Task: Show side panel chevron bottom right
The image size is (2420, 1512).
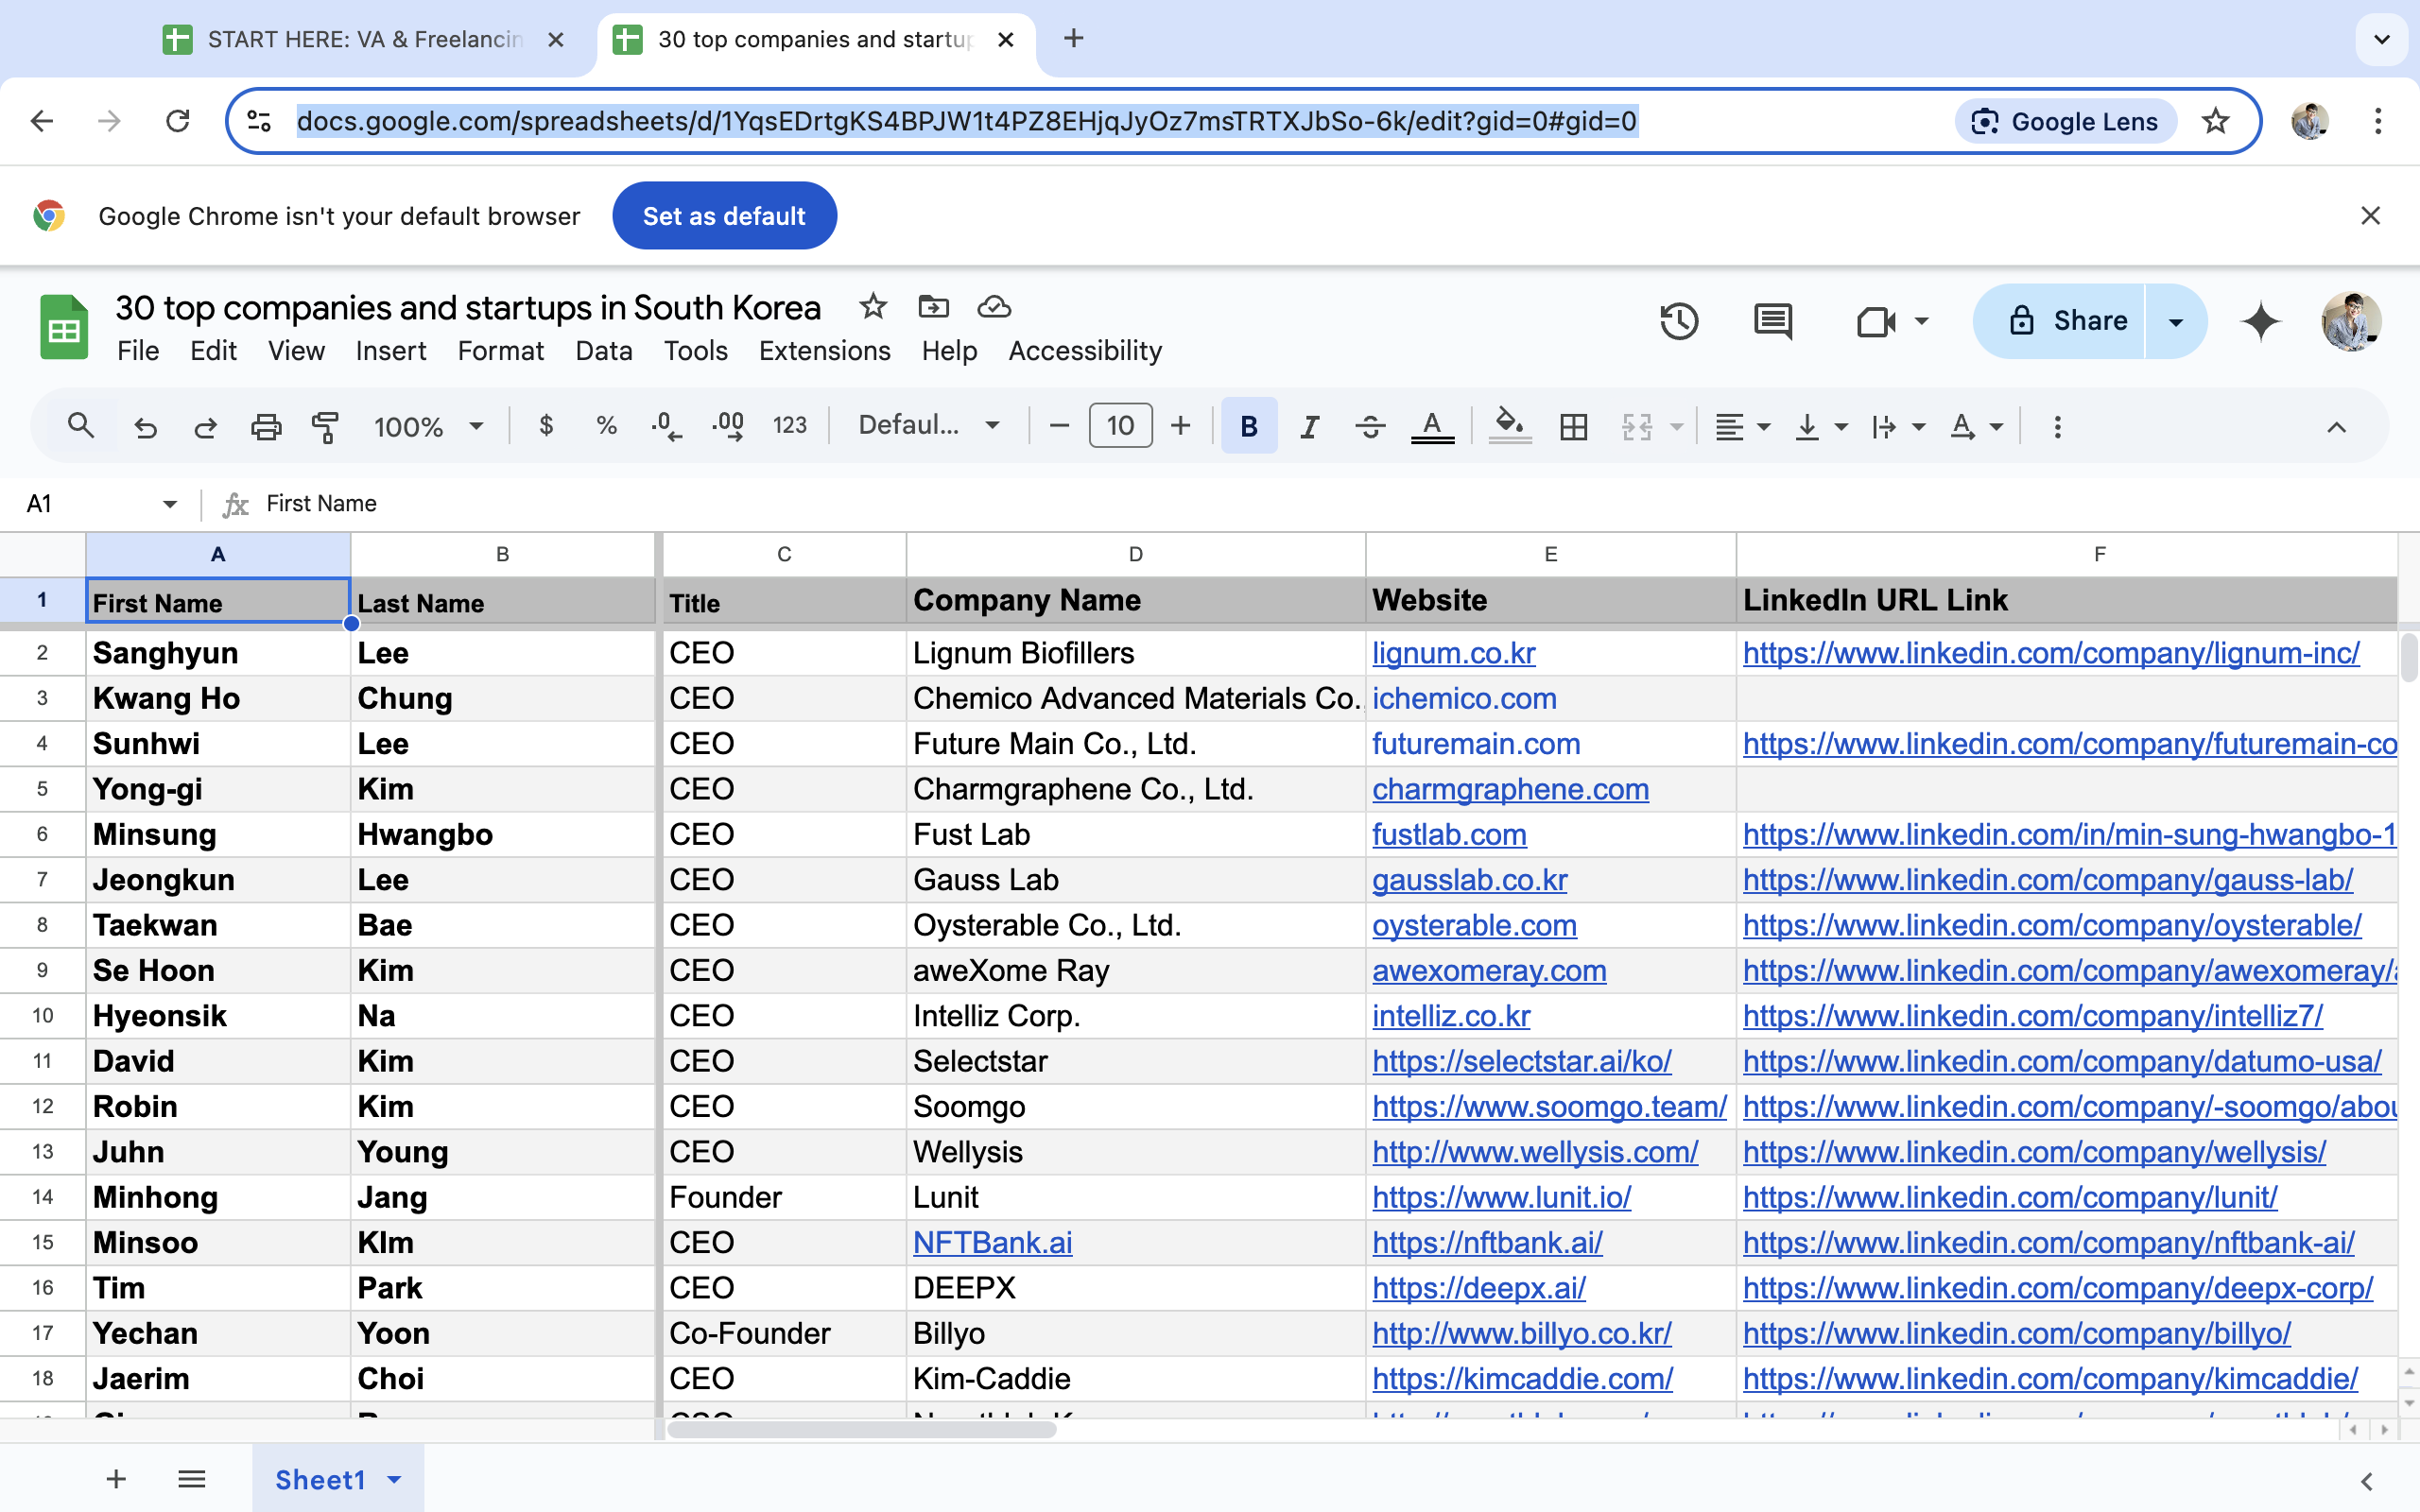Action: coord(2366,1481)
